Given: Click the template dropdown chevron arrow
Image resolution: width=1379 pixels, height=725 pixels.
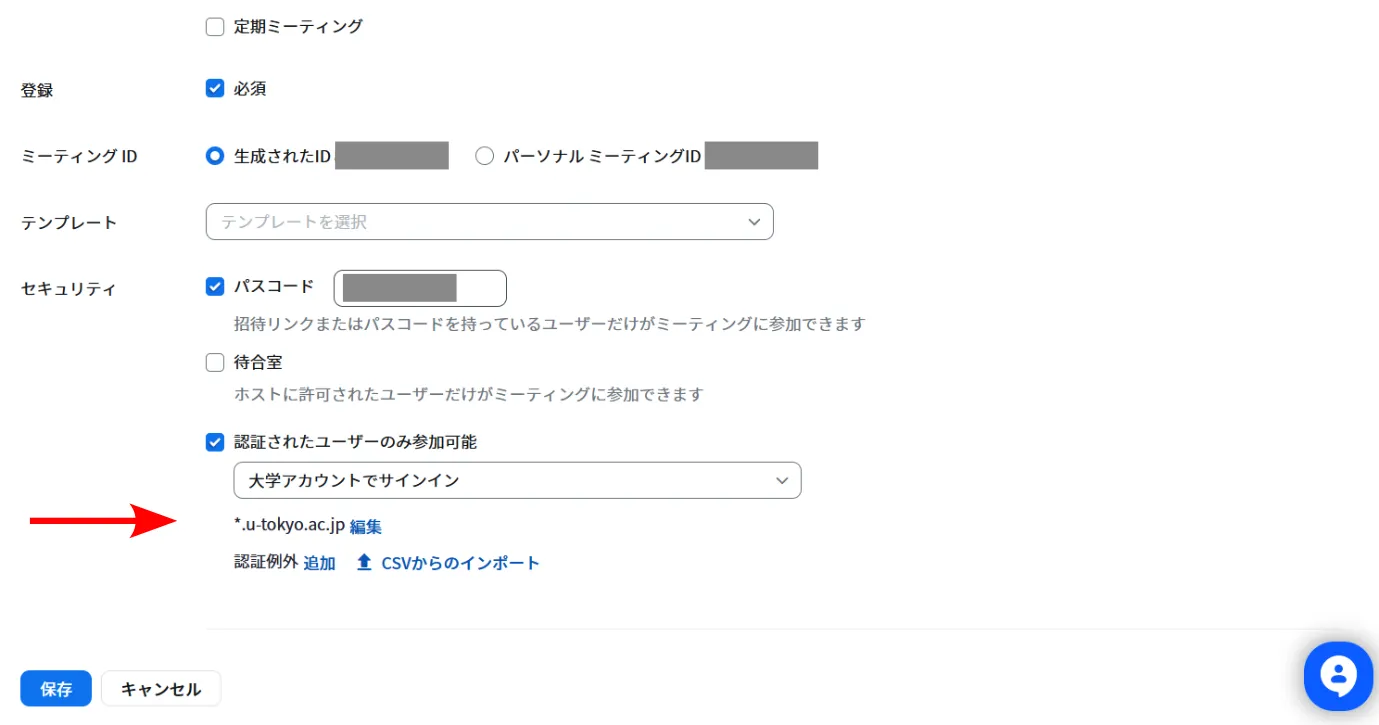Looking at the screenshot, I should (754, 222).
